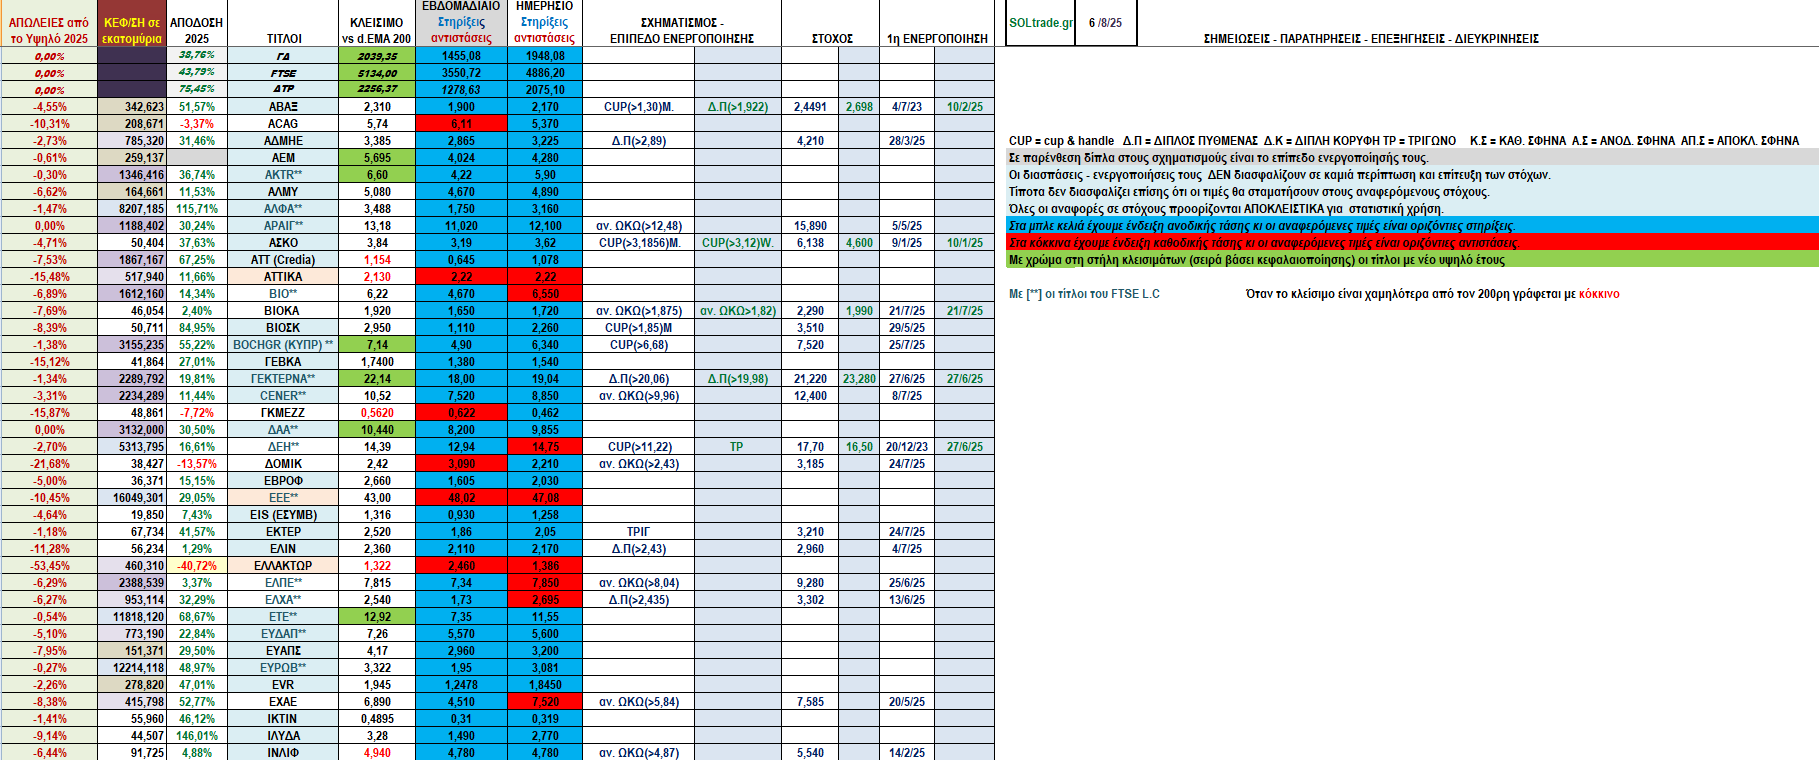Click the AKTR** title cell
The height and width of the screenshot is (760, 1819).
[x=283, y=175]
